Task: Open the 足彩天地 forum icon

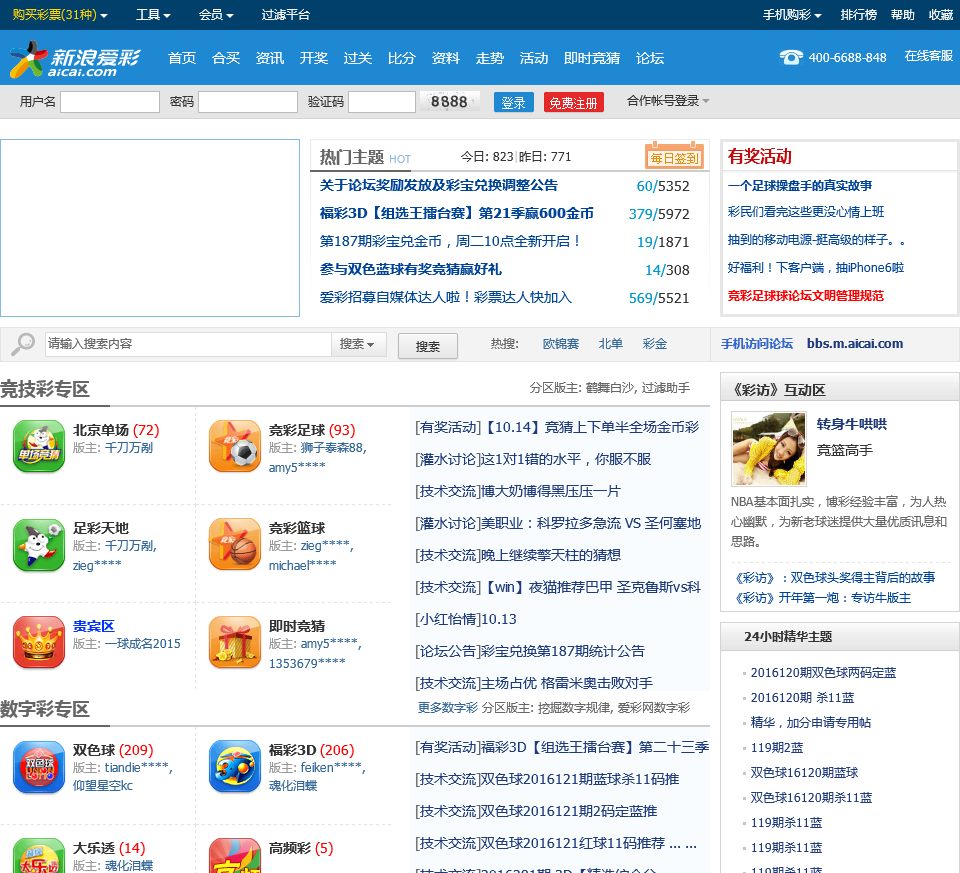Action: pos(39,544)
